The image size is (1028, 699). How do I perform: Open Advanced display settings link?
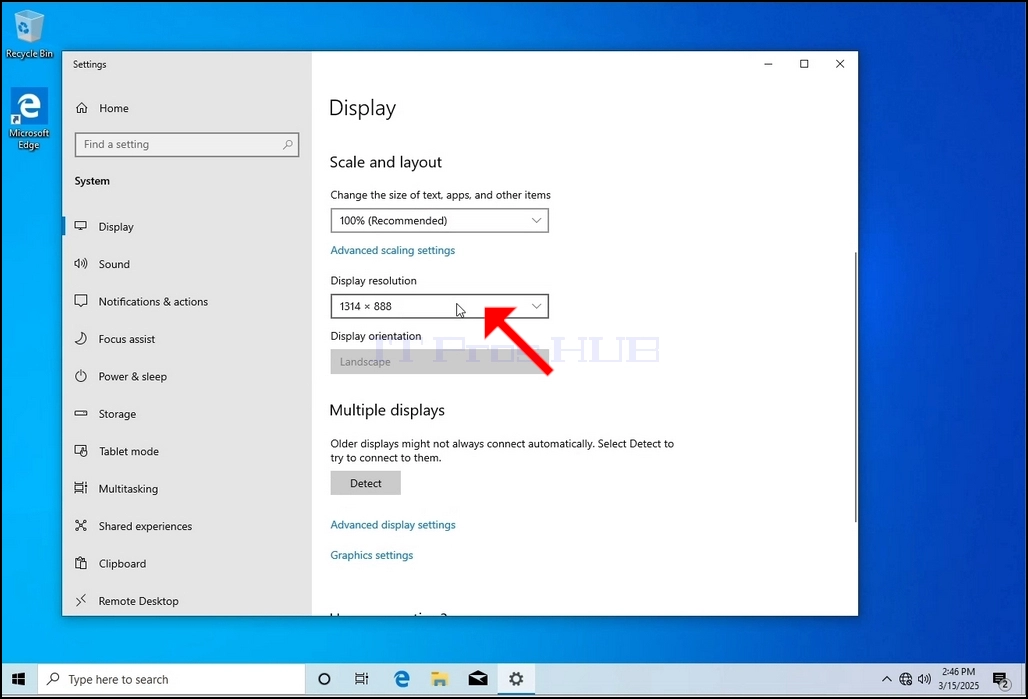(x=393, y=525)
